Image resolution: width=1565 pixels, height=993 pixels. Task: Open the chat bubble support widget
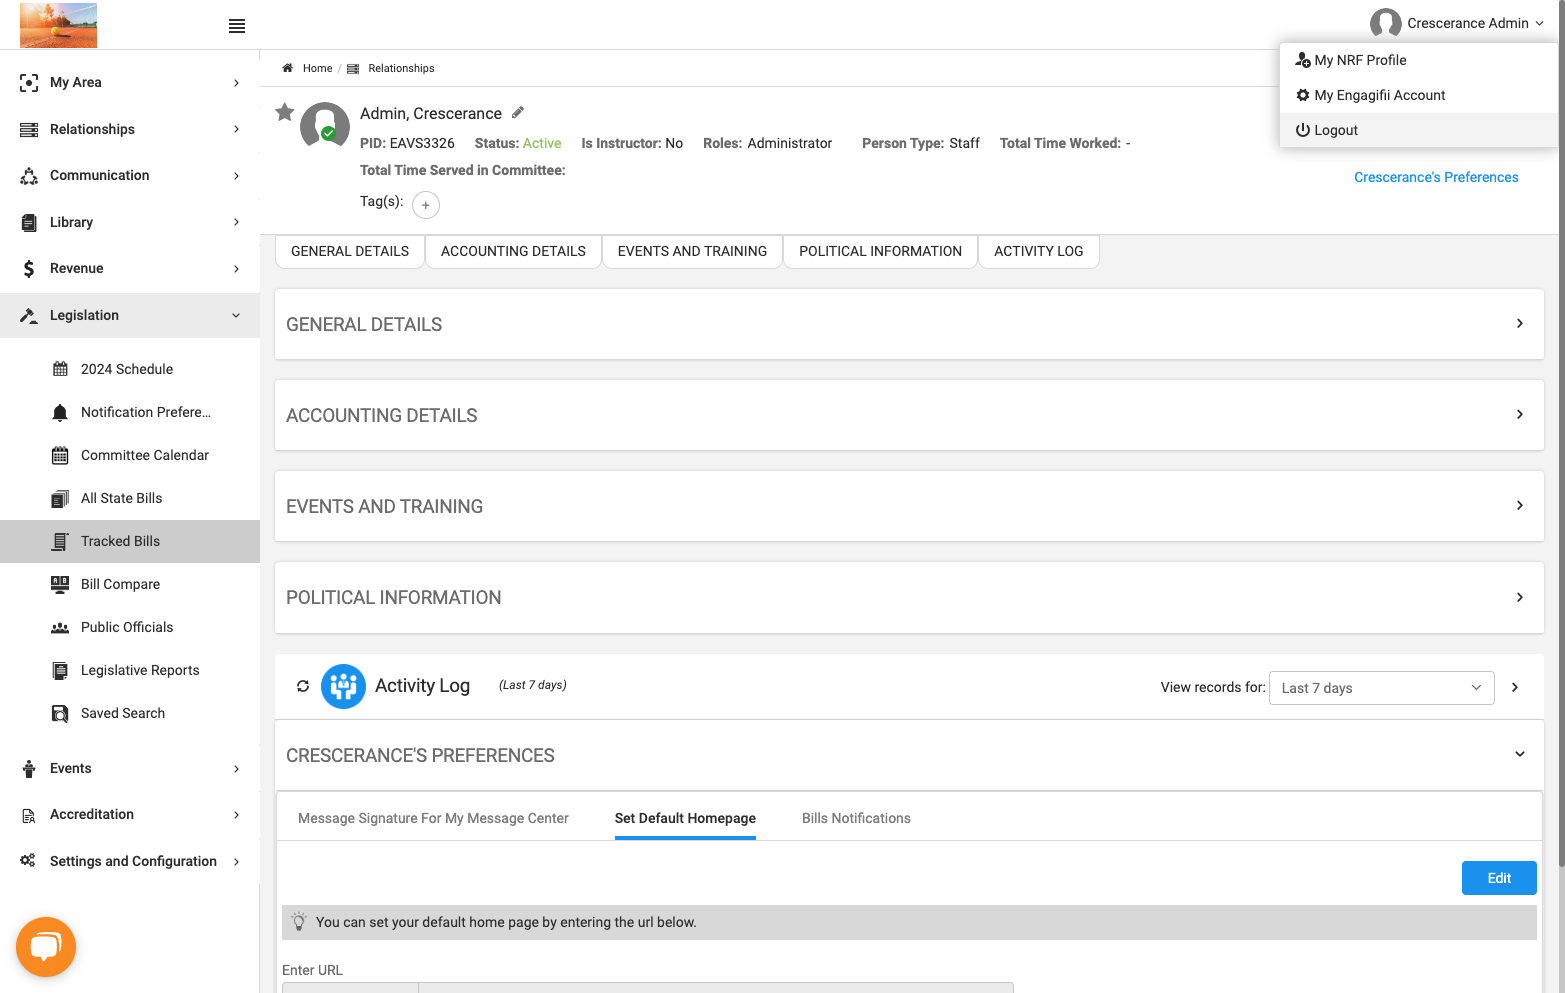click(46, 946)
